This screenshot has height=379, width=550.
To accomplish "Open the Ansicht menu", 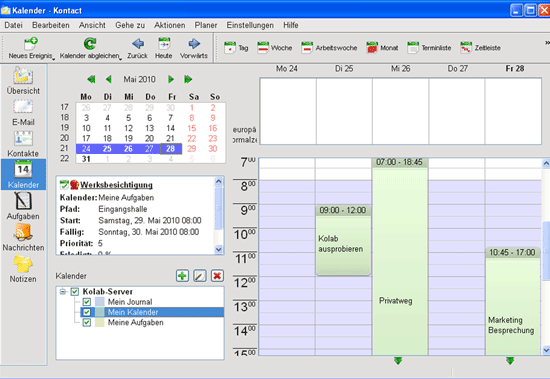I will (92, 25).
